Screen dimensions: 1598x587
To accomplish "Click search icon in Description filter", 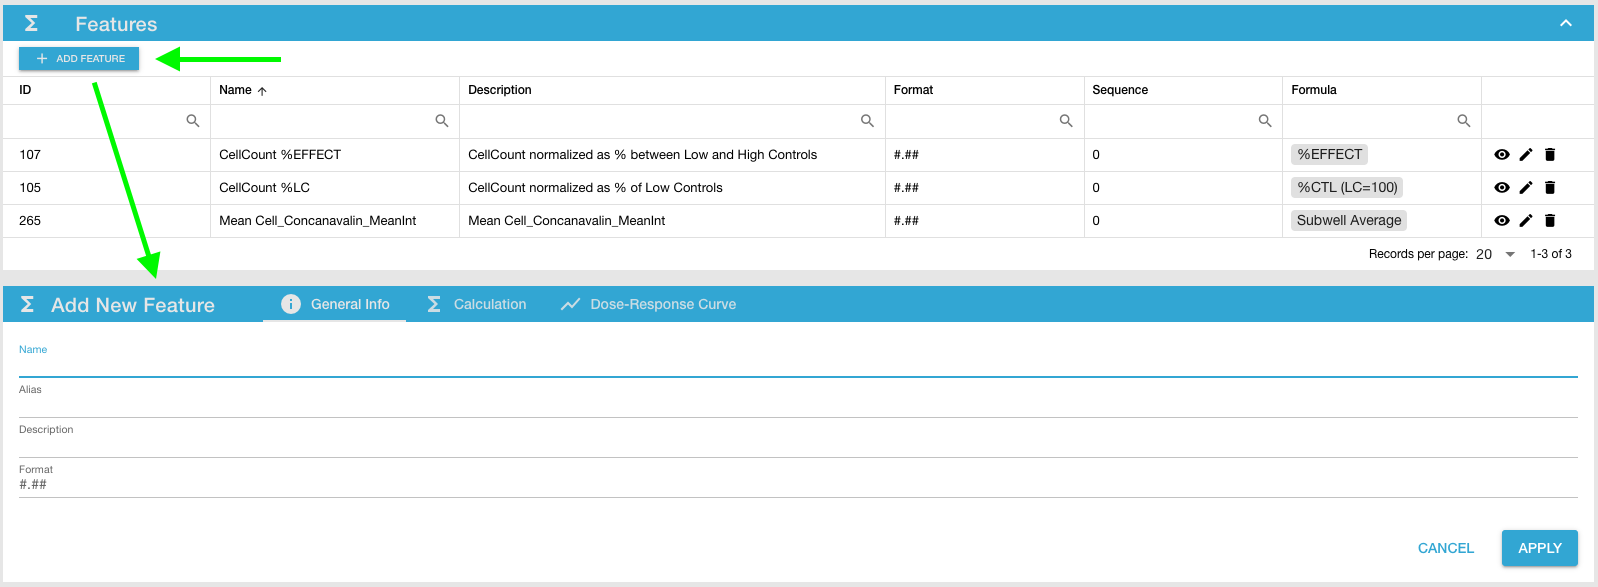I will pos(867,121).
